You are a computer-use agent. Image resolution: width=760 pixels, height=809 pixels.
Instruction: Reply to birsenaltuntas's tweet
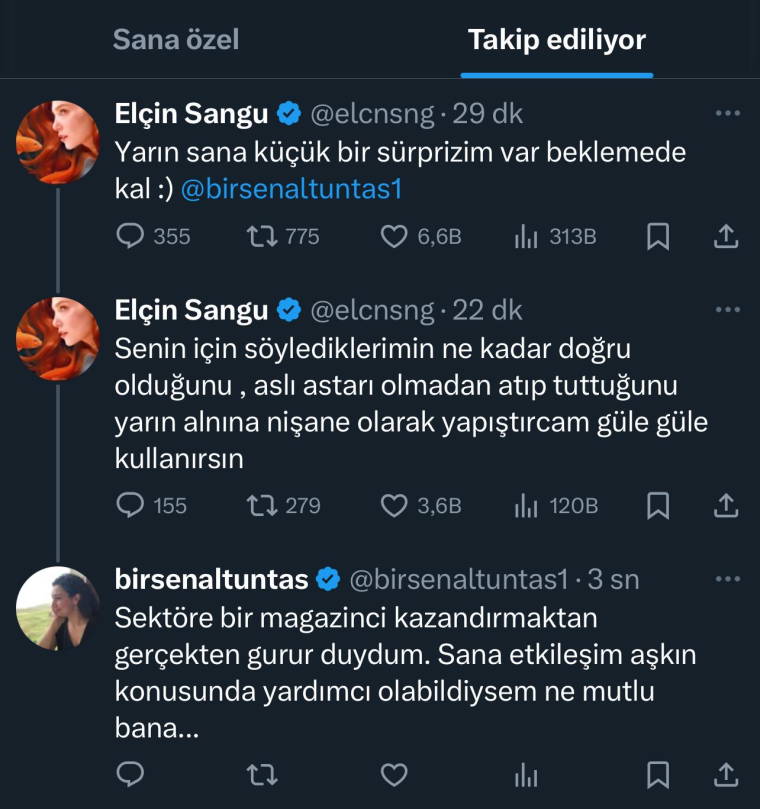coord(132,774)
